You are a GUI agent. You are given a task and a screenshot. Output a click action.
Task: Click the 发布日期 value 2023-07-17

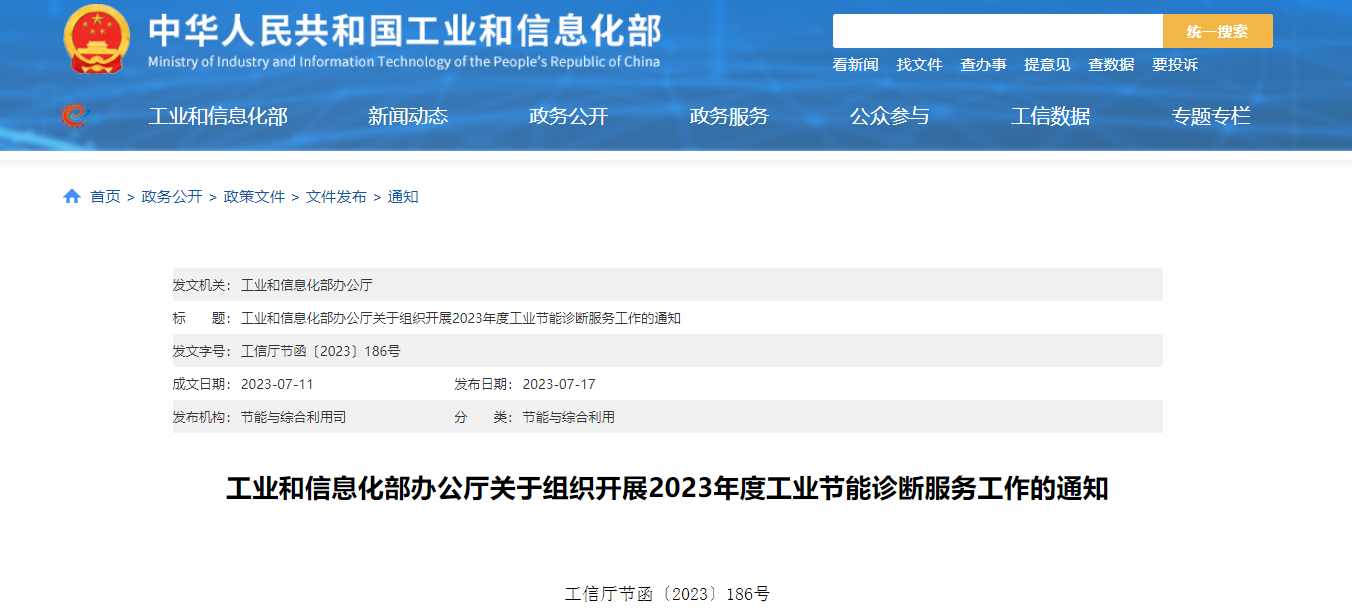click(559, 384)
